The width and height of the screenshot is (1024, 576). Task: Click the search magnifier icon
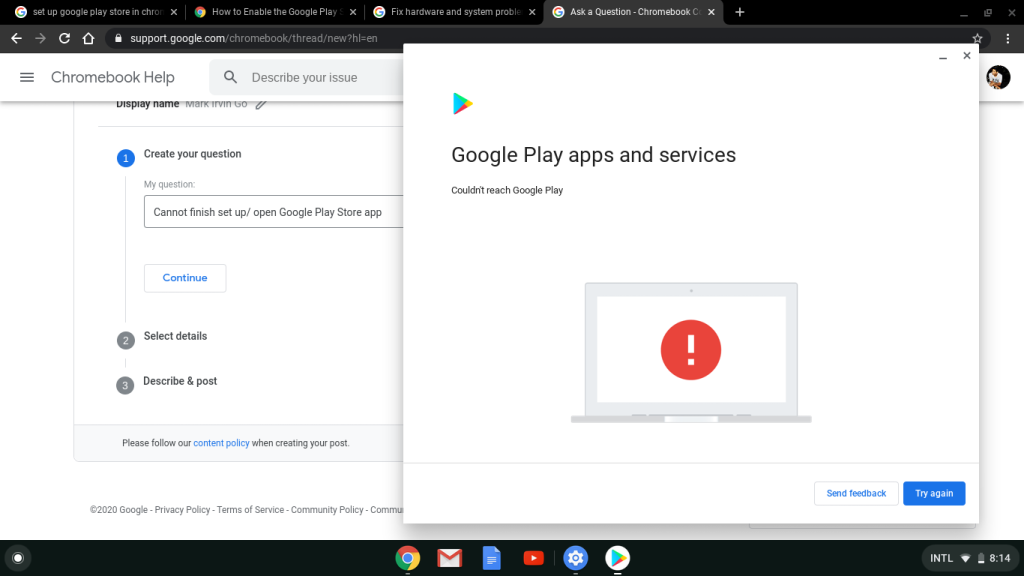[x=230, y=77]
